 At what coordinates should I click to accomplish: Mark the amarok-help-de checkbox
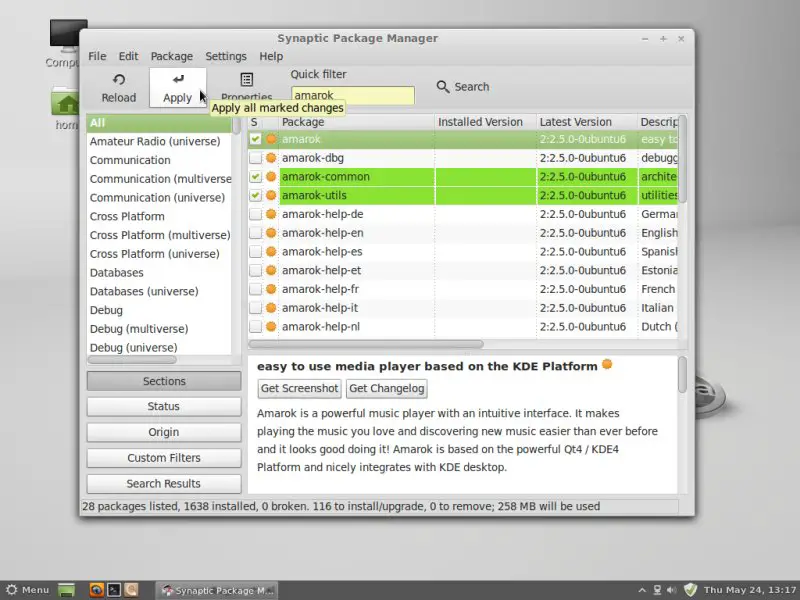coord(255,214)
